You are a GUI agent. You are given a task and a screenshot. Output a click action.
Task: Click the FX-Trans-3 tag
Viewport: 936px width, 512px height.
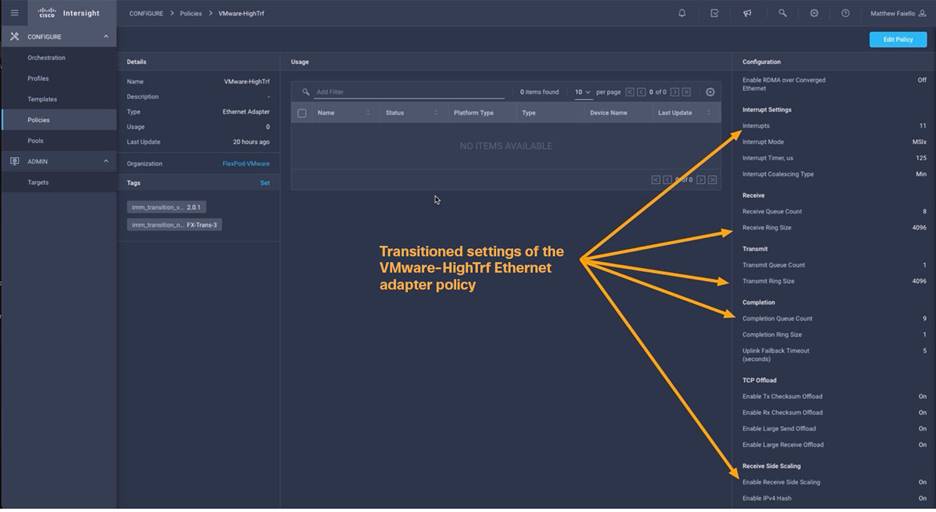[x=174, y=225]
